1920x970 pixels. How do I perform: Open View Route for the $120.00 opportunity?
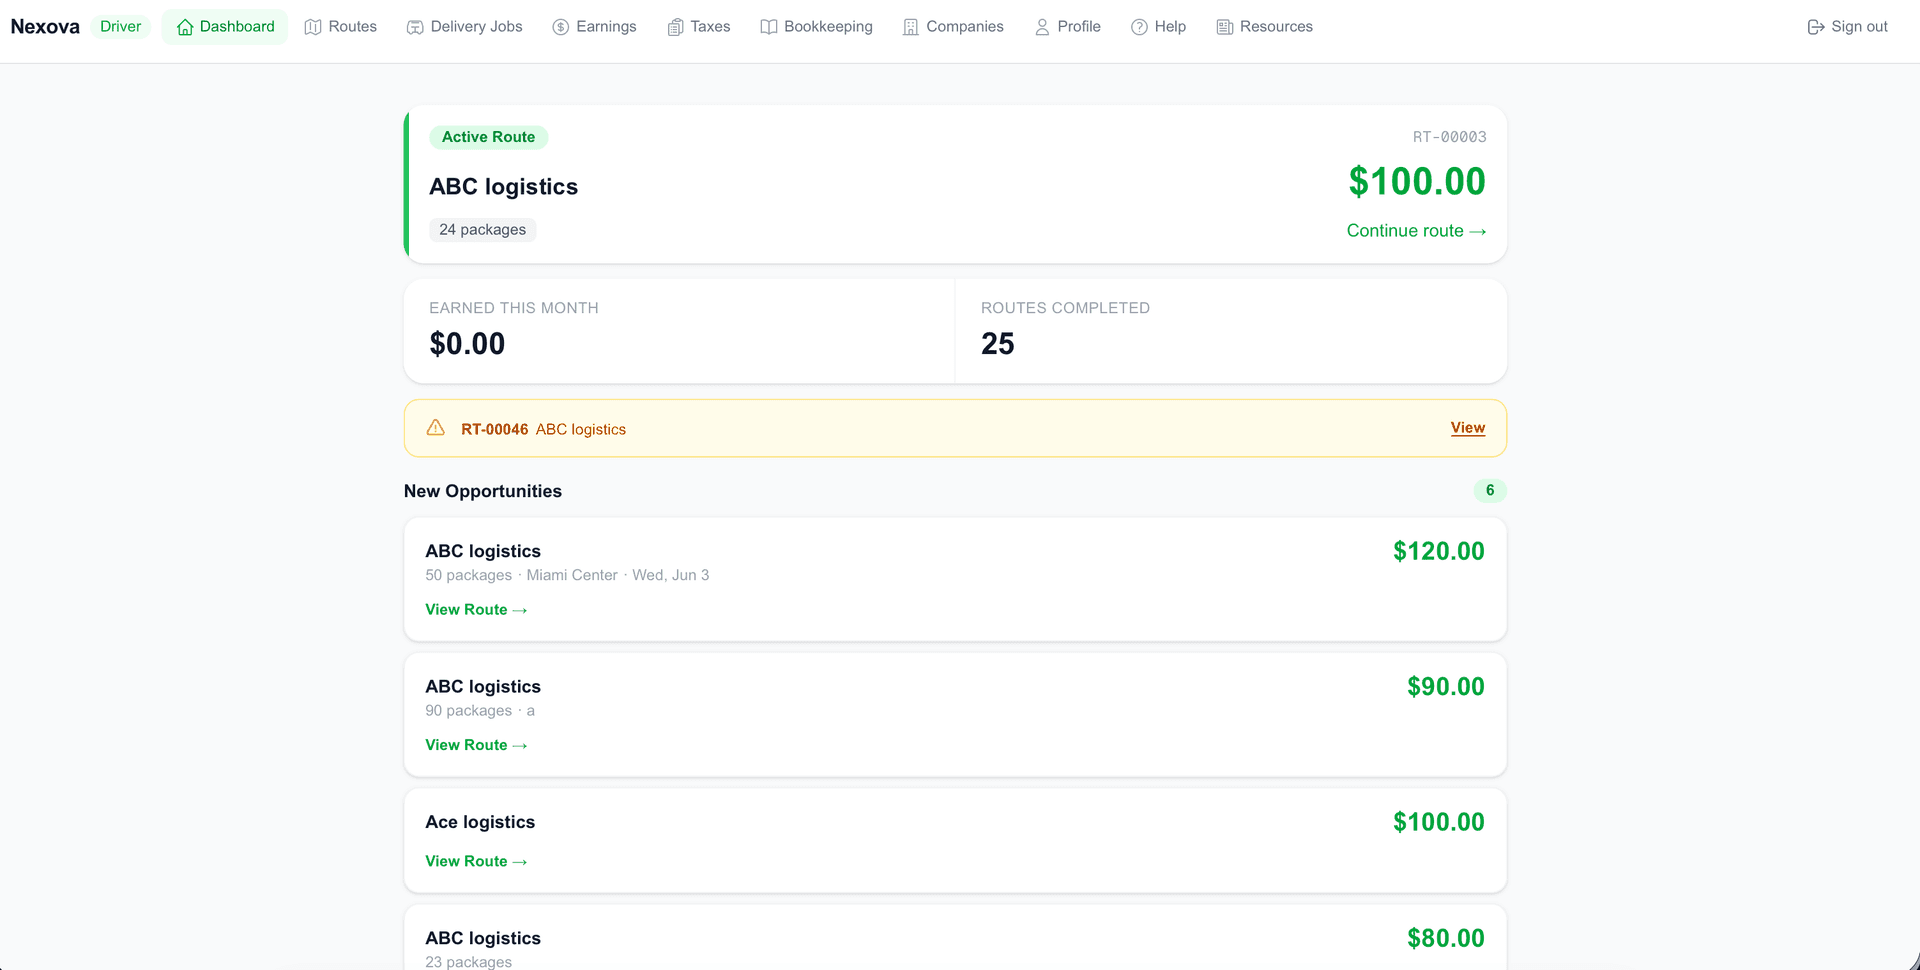(476, 610)
